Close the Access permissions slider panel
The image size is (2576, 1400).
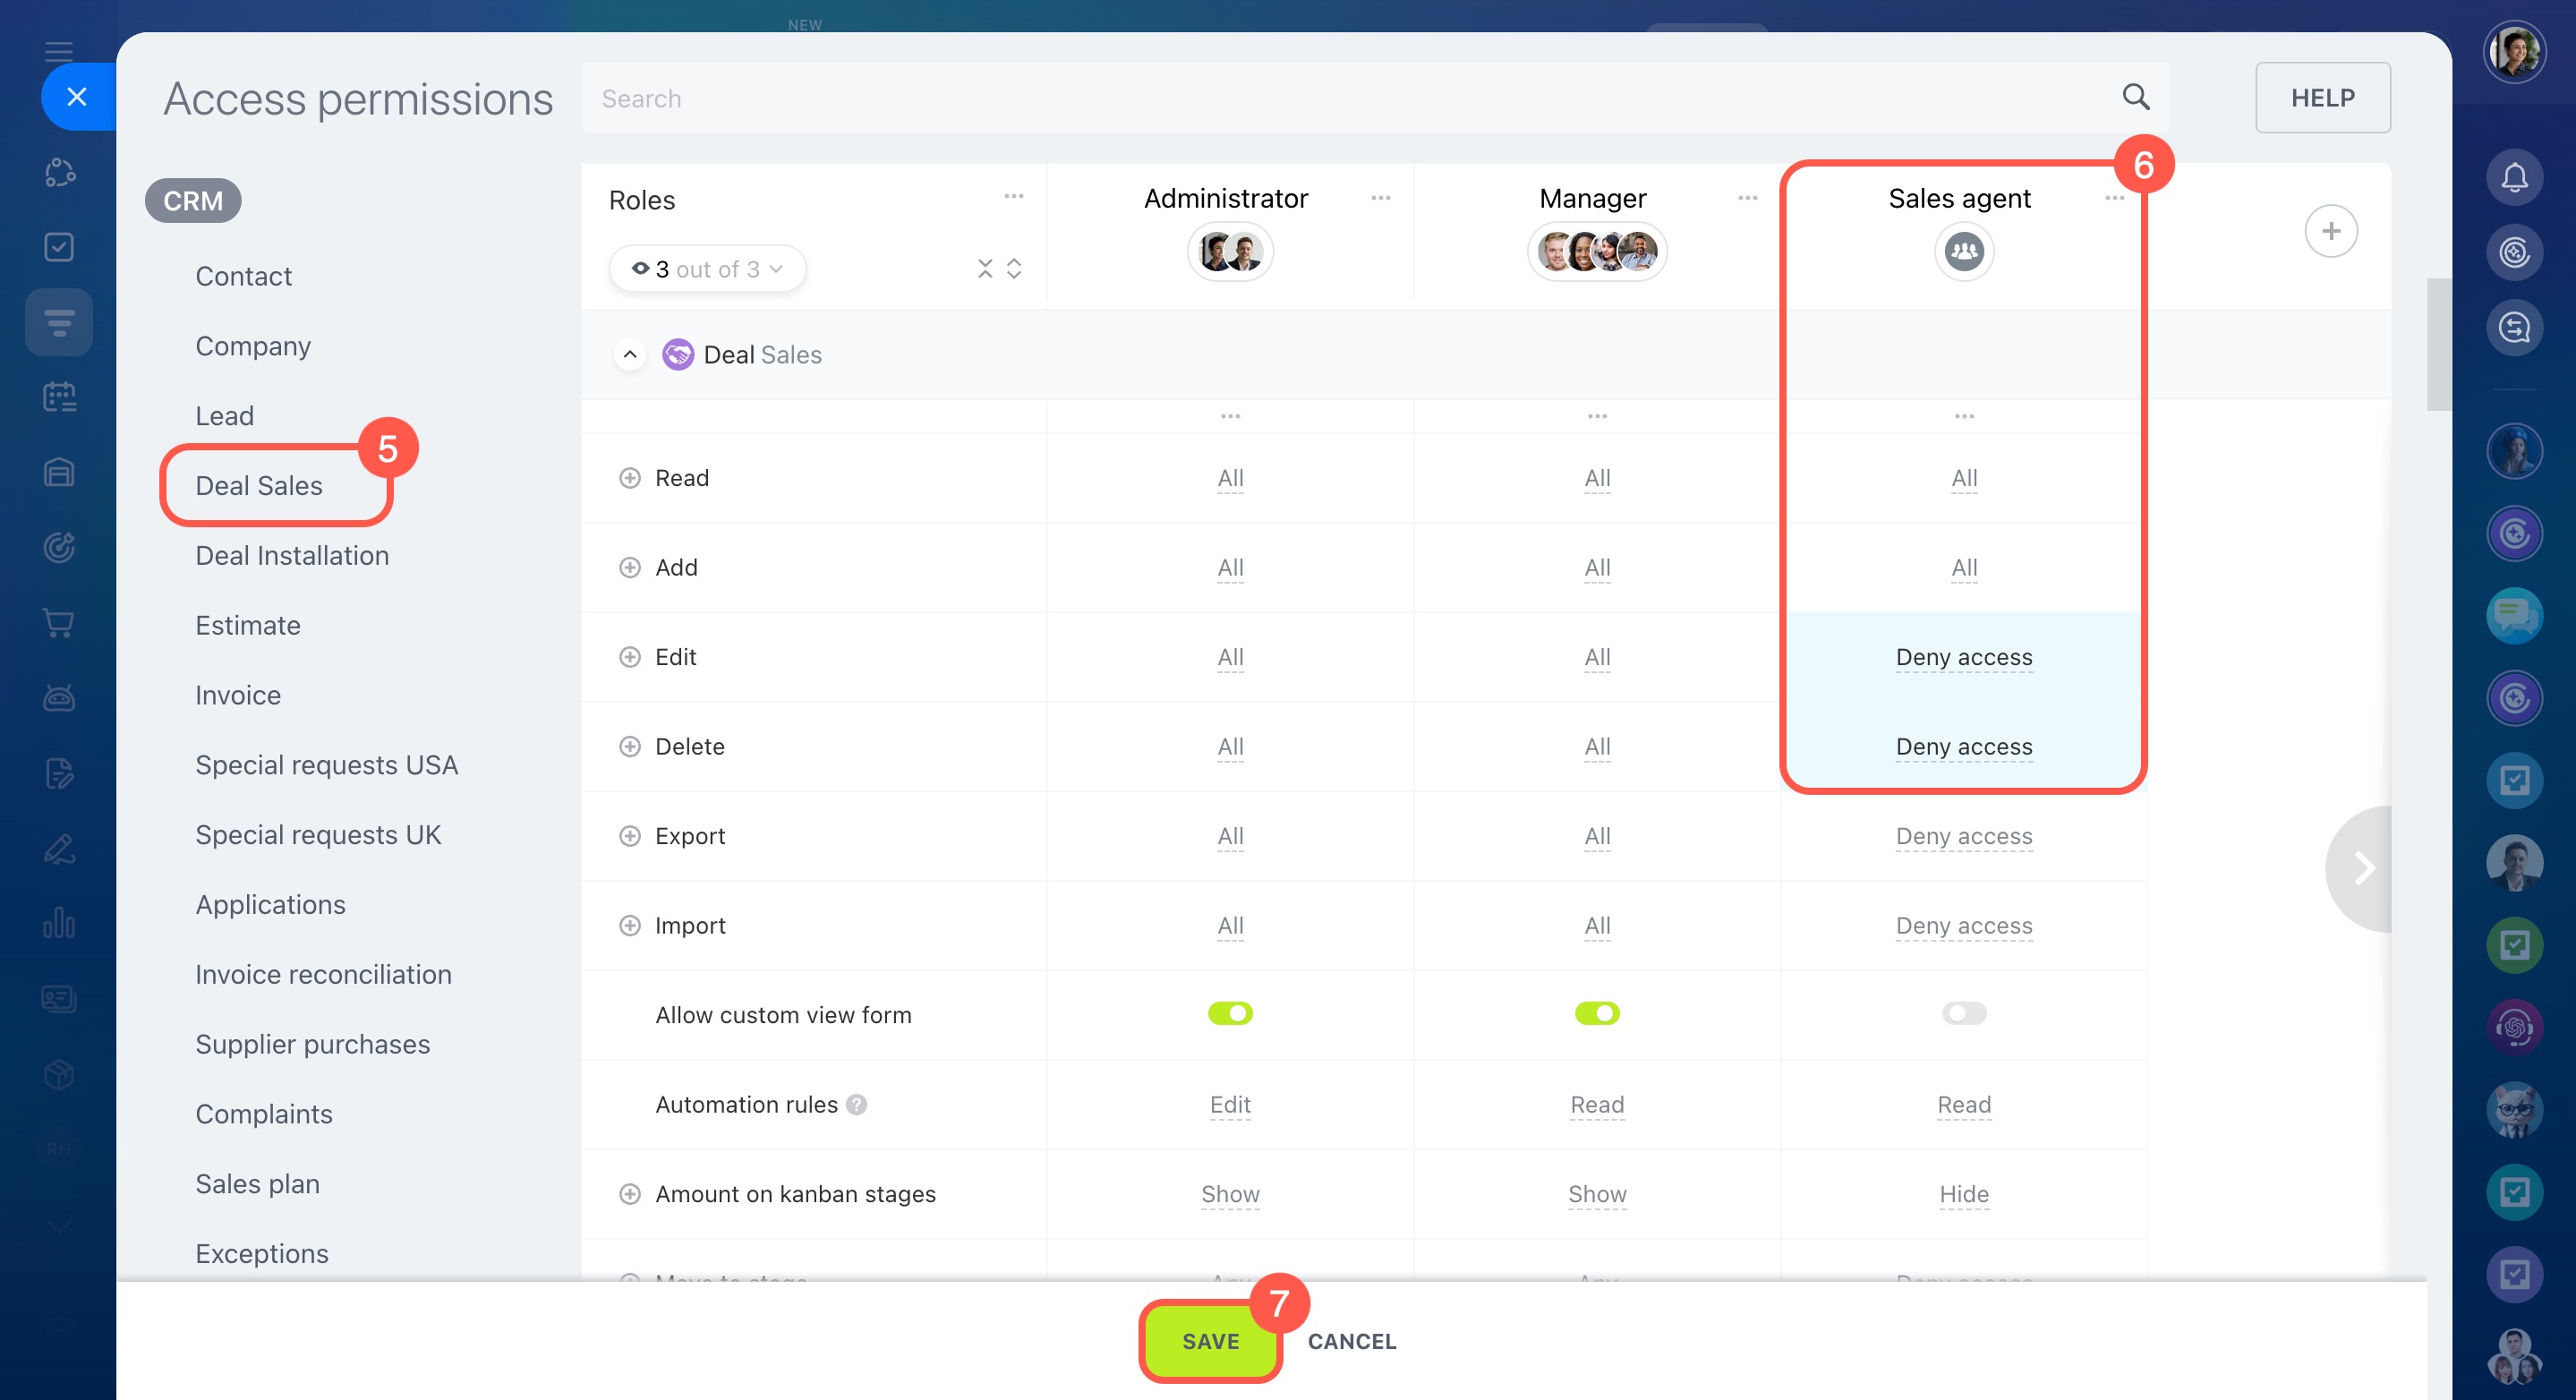click(x=77, y=97)
